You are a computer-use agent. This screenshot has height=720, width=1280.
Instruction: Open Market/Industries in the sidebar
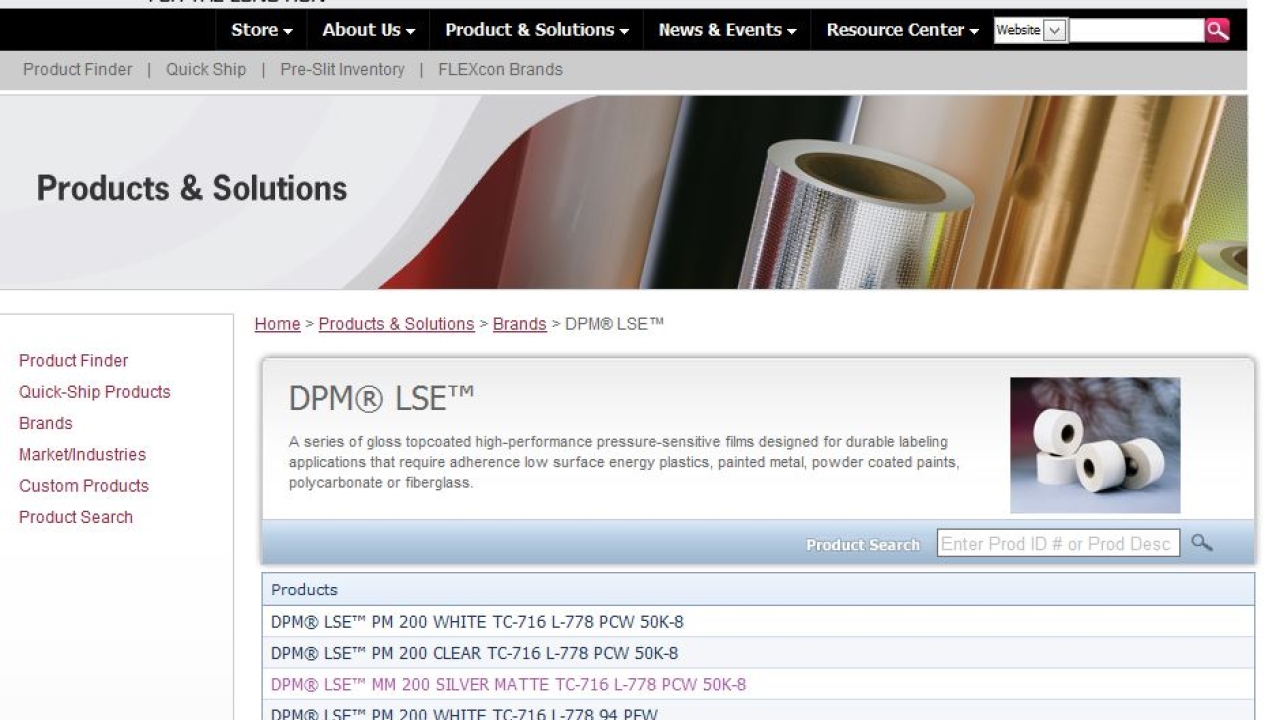coord(82,454)
